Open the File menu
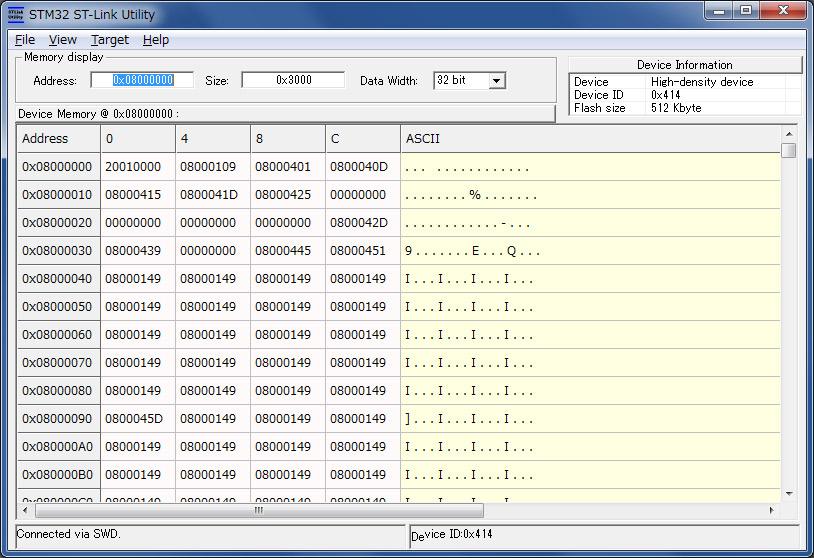This screenshot has height=558, width=814. pyautogui.click(x=25, y=40)
